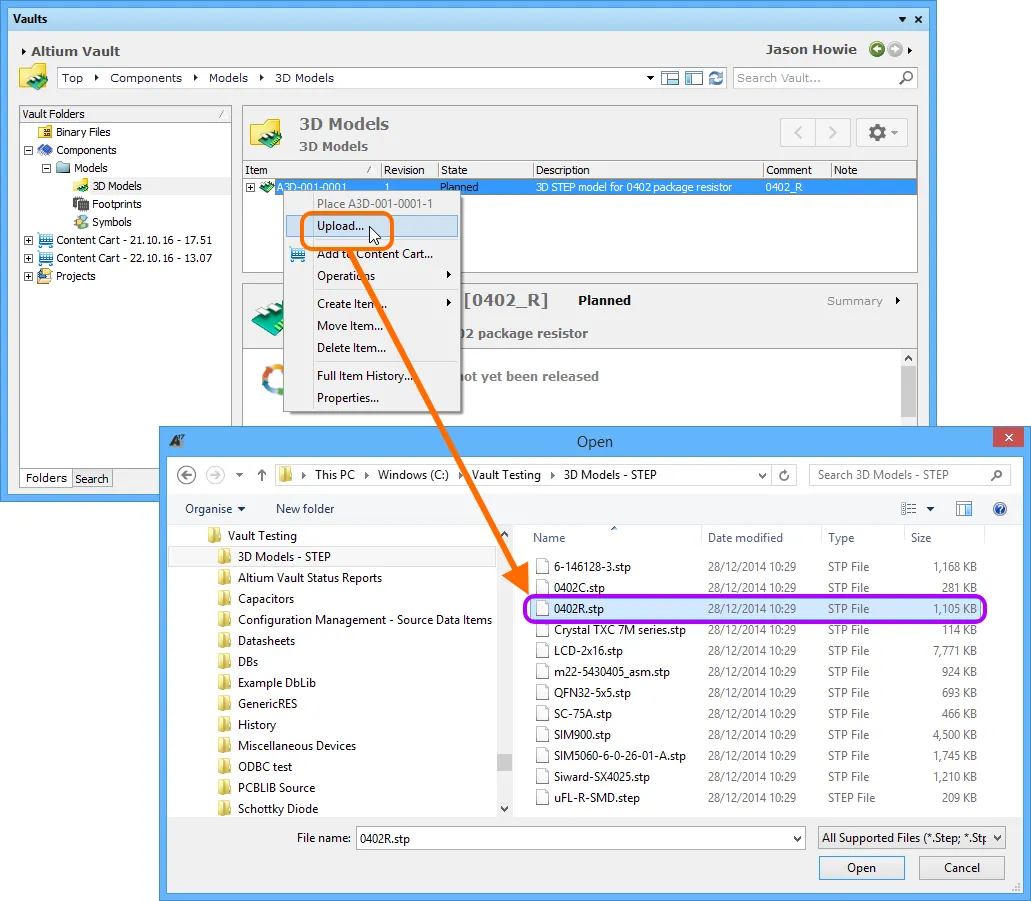Click the Back arrow in the Open dialog
The height and width of the screenshot is (901, 1031).
(187, 475)
